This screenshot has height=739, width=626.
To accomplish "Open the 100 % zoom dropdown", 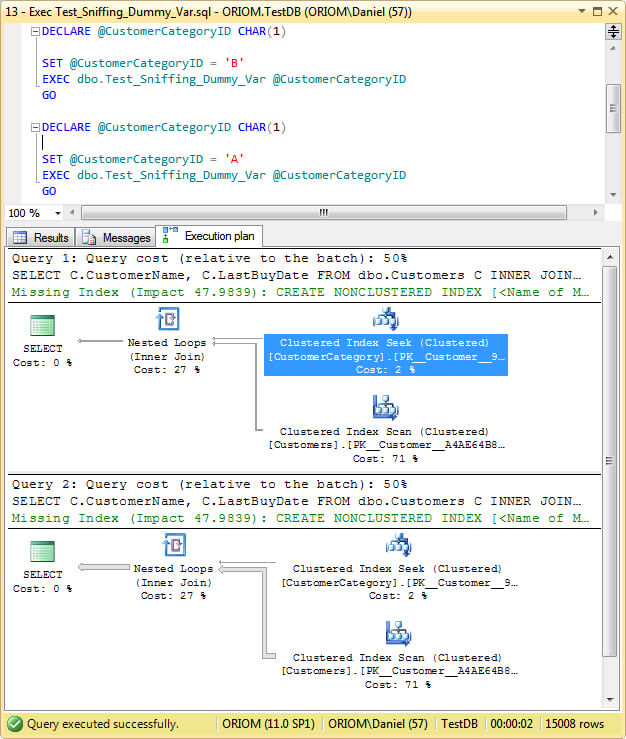I will (x=58, y=213).
